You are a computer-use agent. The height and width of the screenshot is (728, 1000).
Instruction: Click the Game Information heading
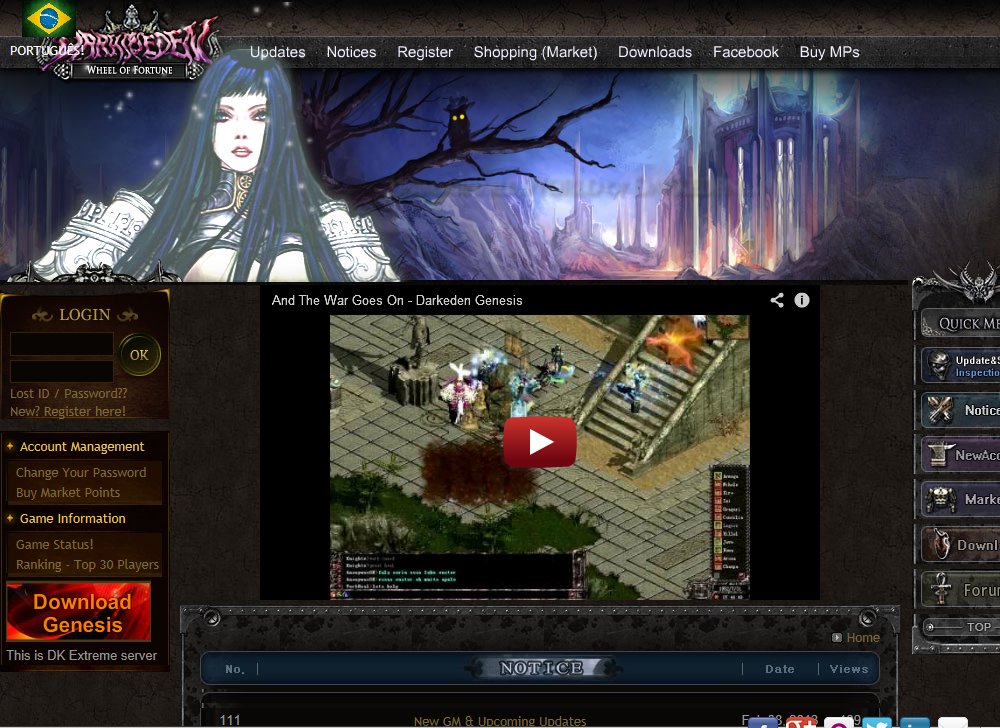73,519
